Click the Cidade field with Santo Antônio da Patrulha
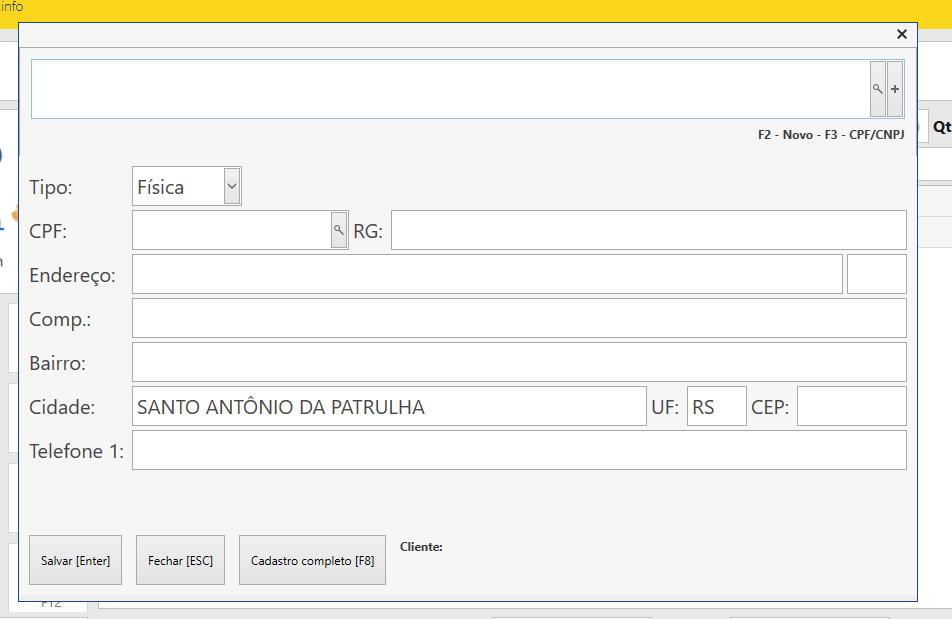This screenshot has height=619, width=952. 389,406
